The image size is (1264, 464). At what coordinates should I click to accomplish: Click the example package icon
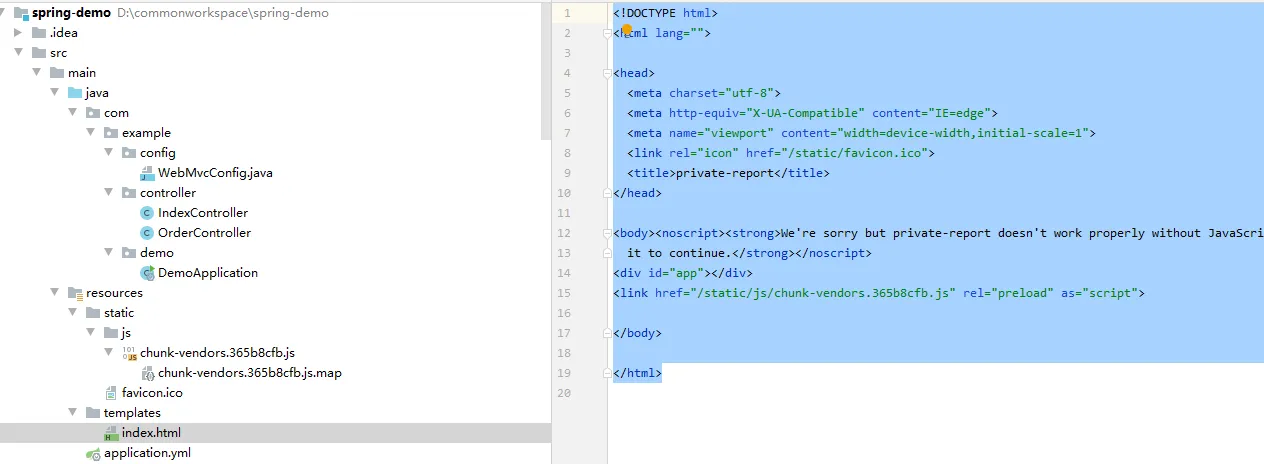click(x=111, y=133)
